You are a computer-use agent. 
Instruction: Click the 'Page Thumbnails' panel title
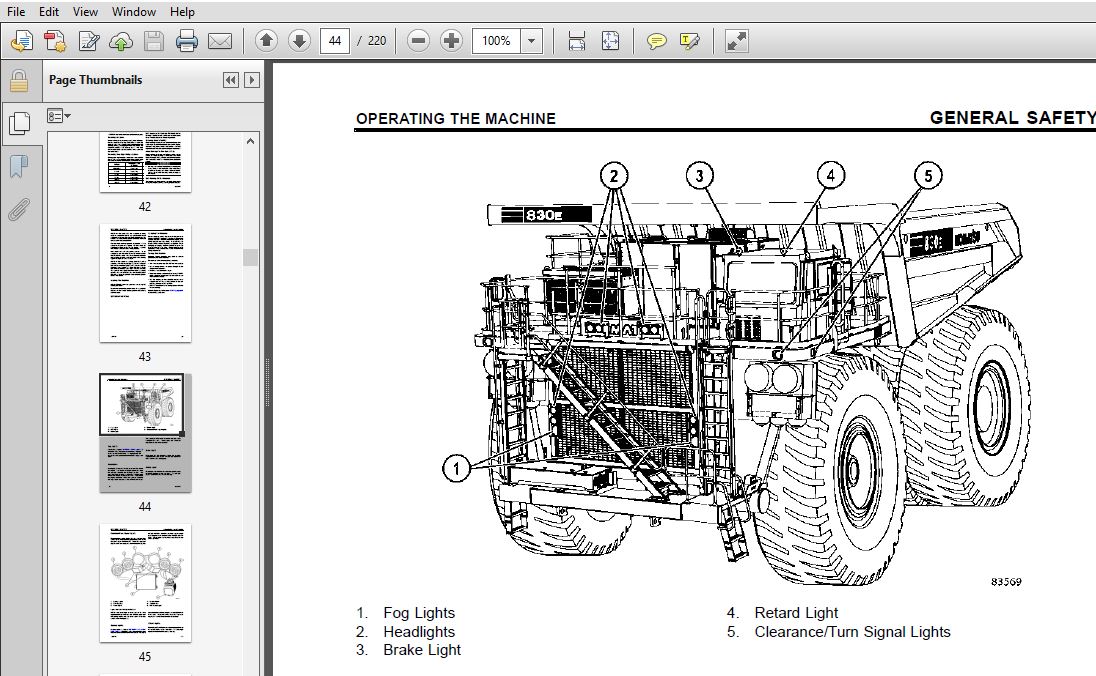click(x=96, y=80)
